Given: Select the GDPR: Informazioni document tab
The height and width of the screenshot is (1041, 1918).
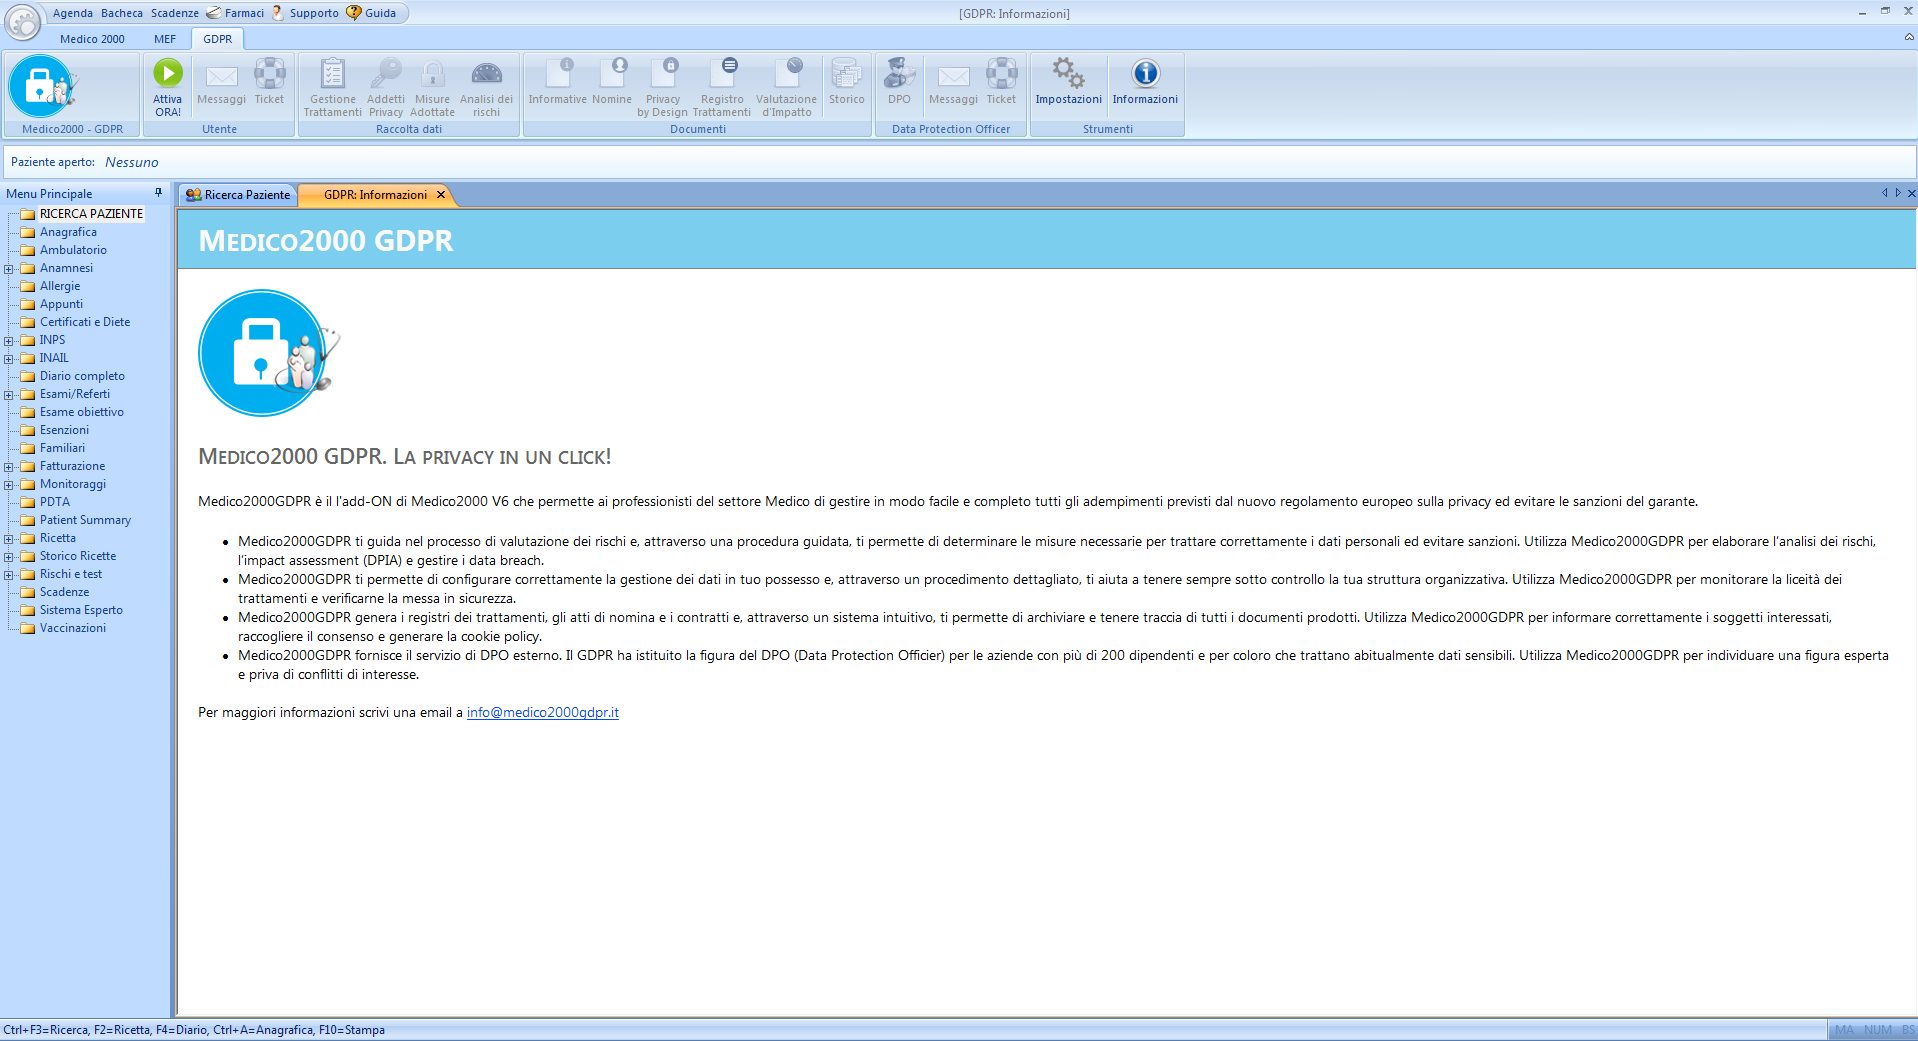Looking at the screenshot, I should tap(375, 195).
